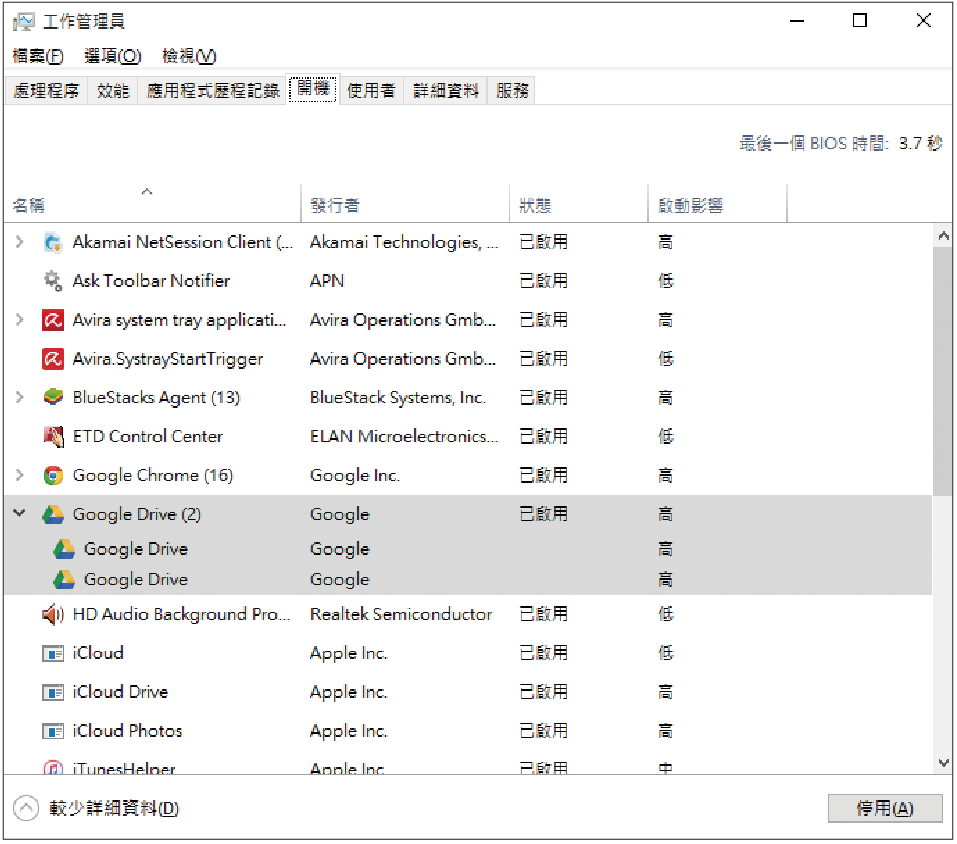
Task: Switch to the 處理程序 tab
Action: [46, 91]
